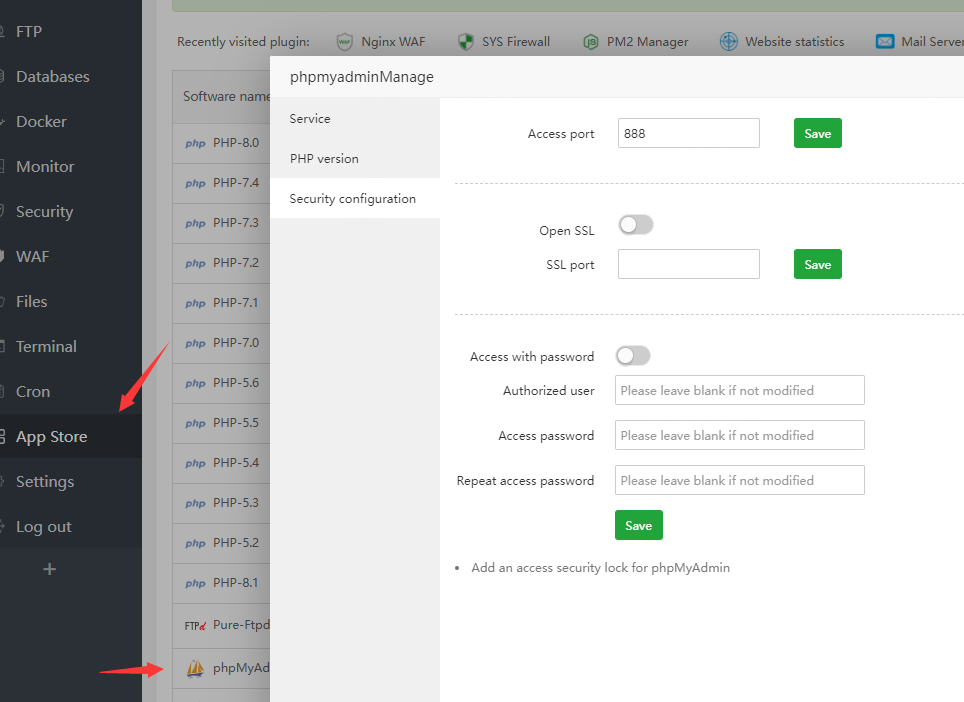This screenshot has width=964, height=702.
Task: Click the php icon beside PHP-7.2
Action: (195, 263)
